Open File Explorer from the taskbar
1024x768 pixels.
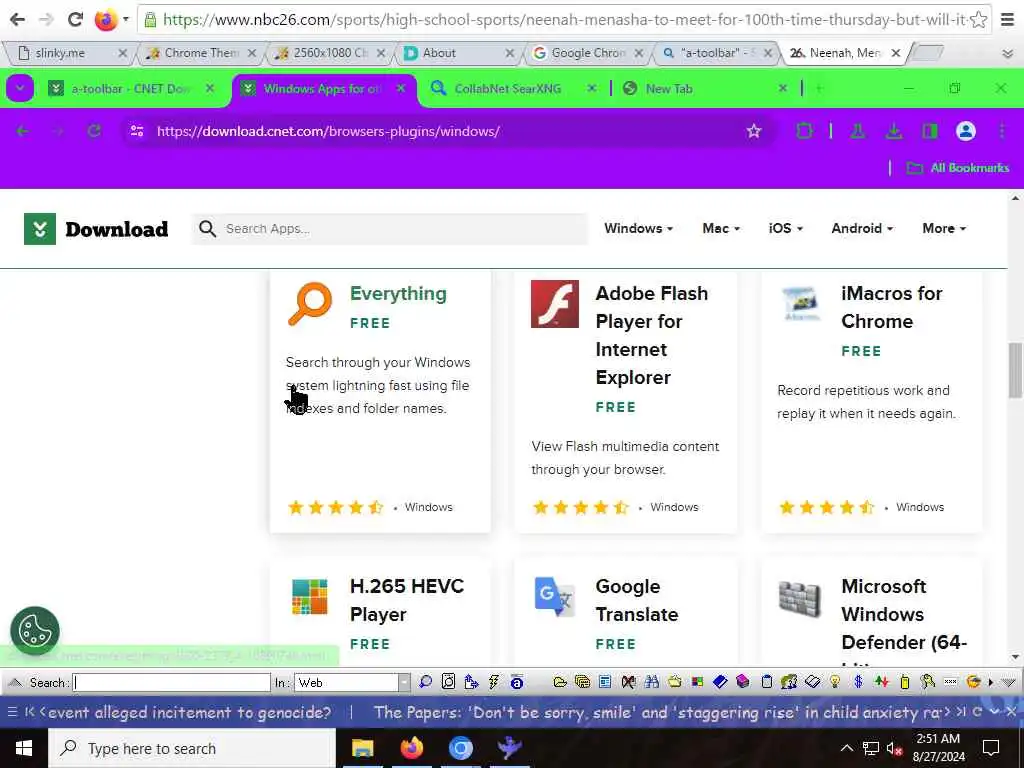(x=362, y=748)
